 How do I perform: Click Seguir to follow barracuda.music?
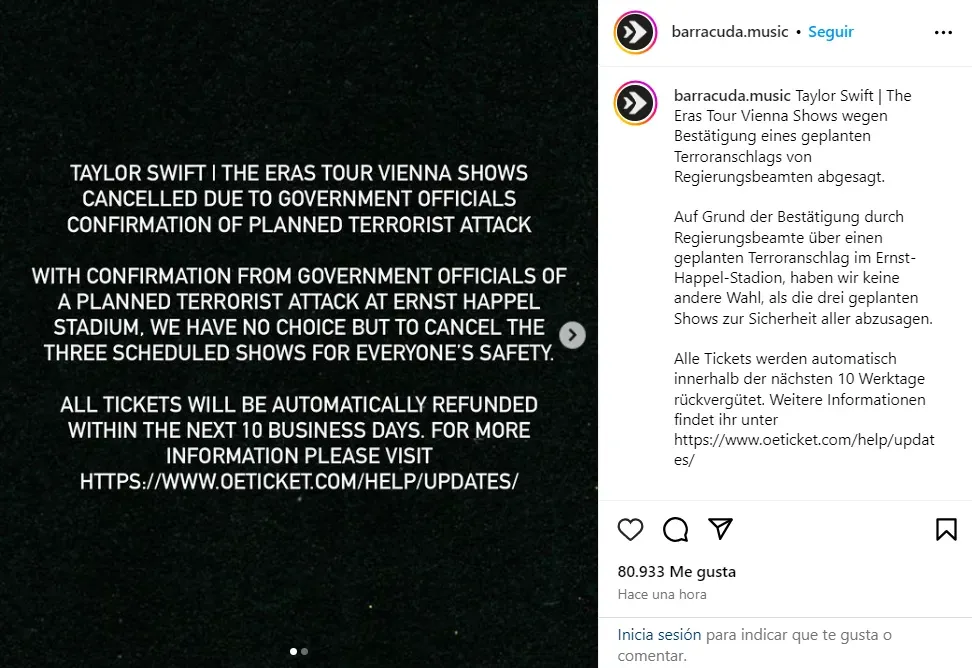[831, 32]
